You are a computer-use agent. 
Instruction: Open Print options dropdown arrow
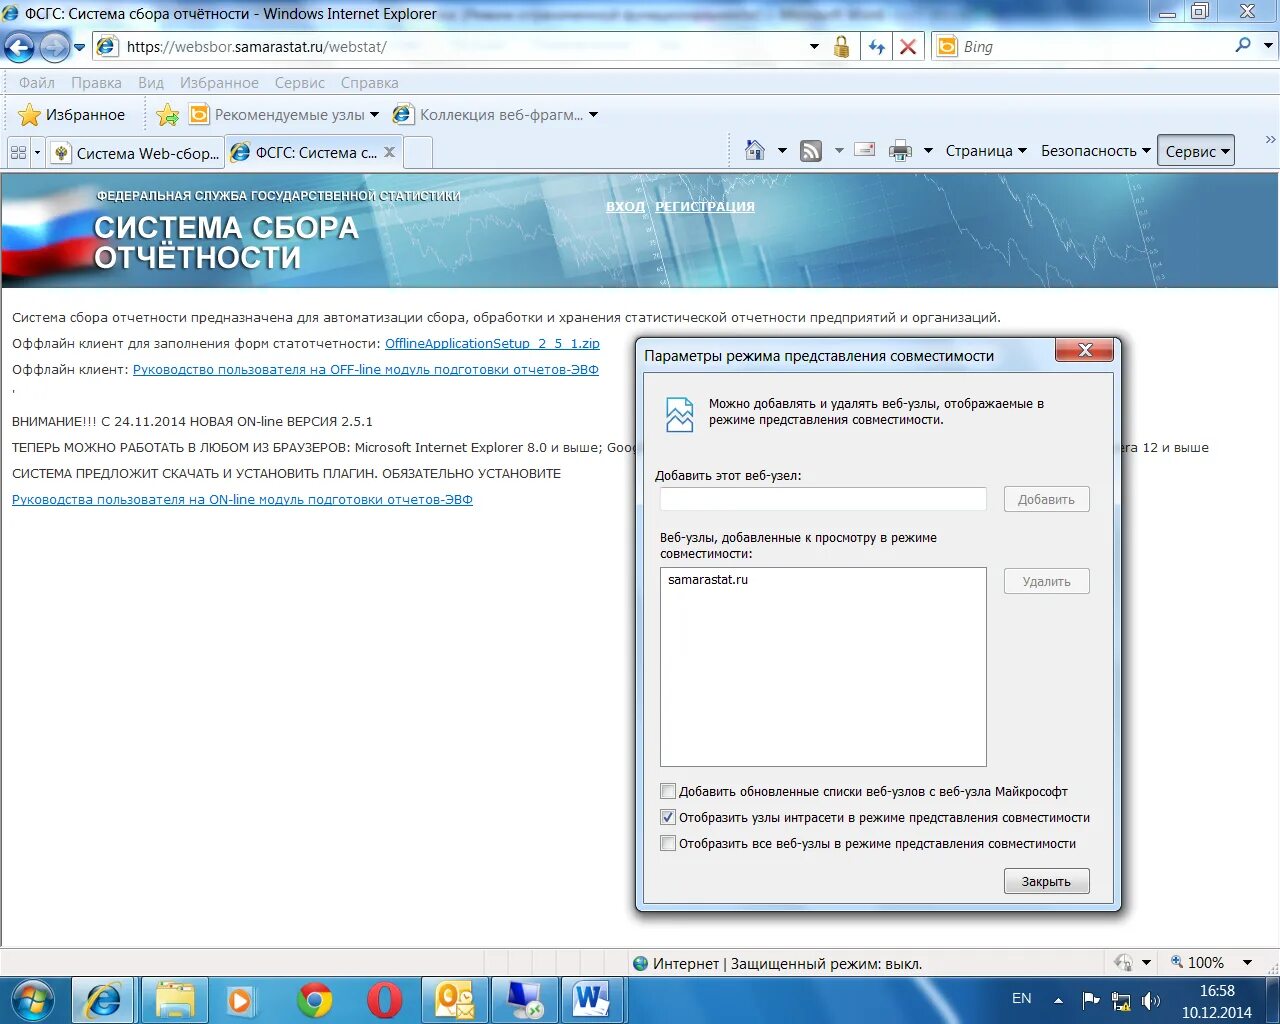(x=928, y=151)
